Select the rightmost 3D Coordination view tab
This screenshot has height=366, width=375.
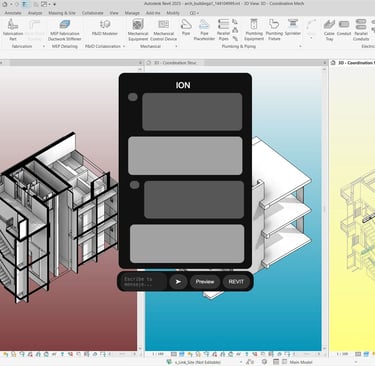[x=353, y=63]
